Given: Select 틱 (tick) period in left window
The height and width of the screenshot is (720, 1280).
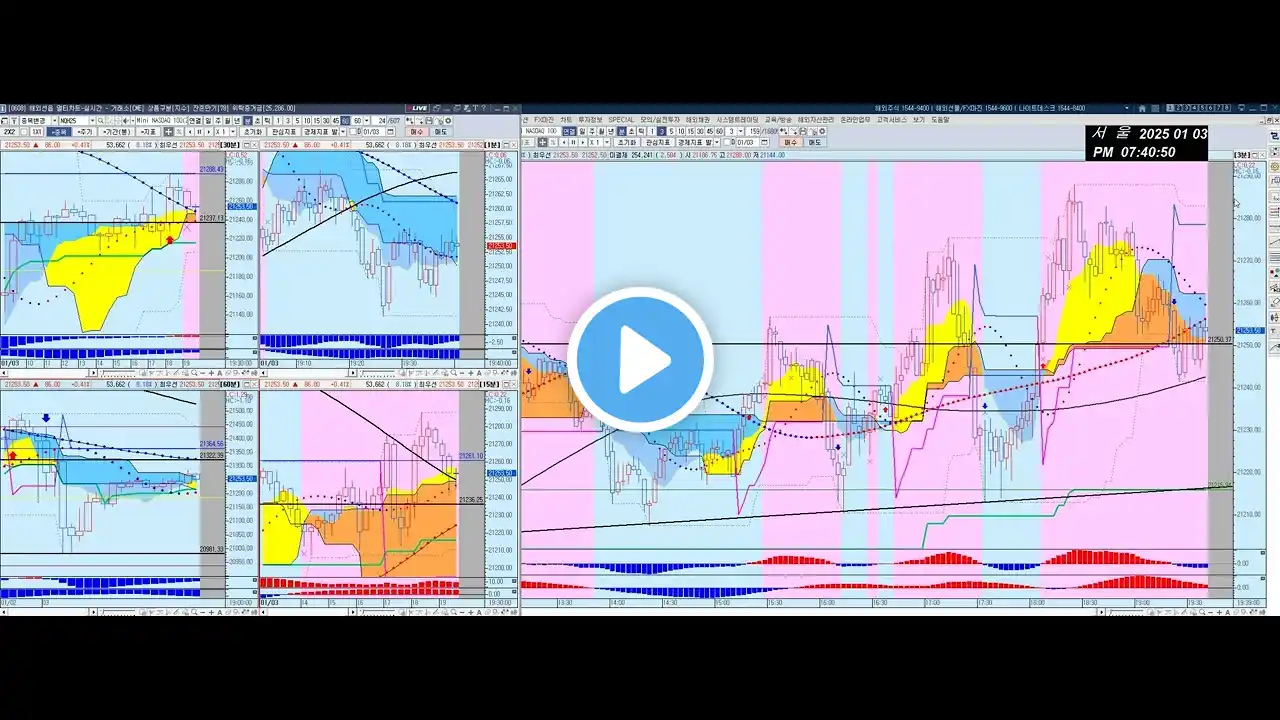Looking at the screenshot, I should pos(267,120).
